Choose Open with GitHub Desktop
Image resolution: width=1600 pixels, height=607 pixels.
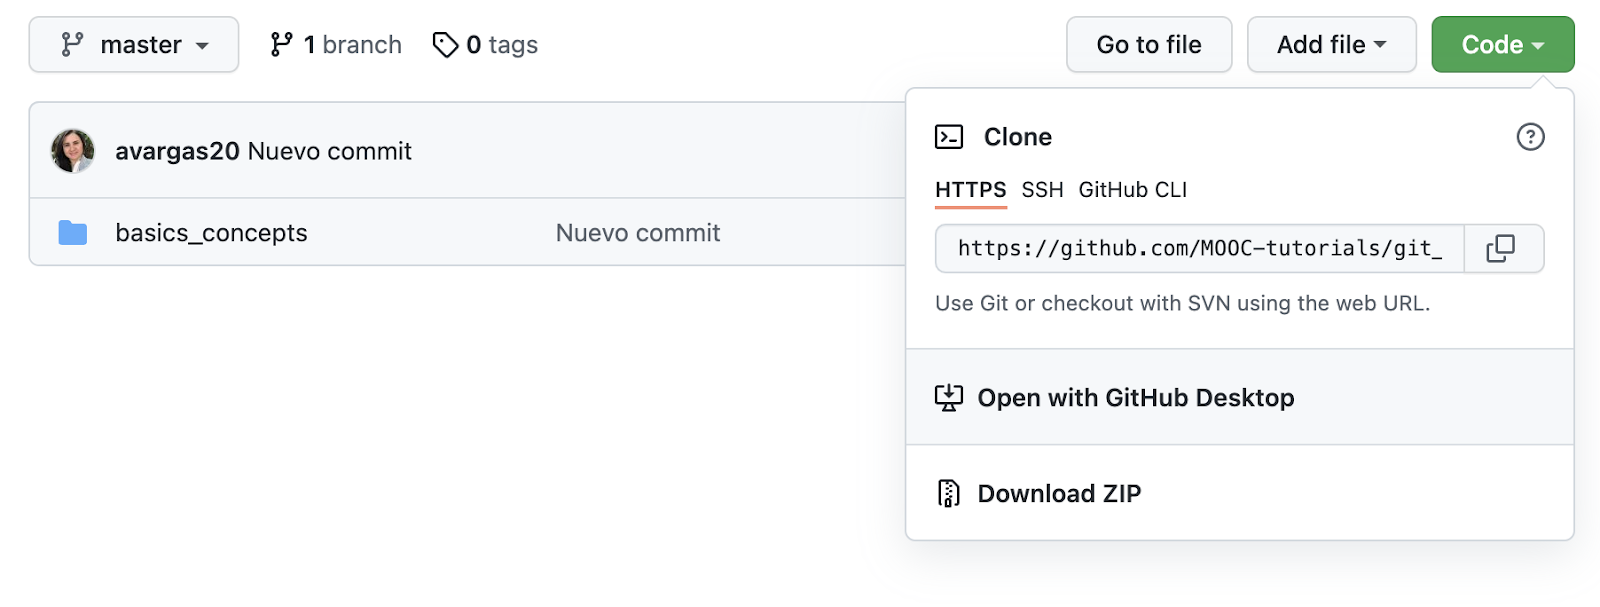pyautogui.click(x=1135, y=398)
